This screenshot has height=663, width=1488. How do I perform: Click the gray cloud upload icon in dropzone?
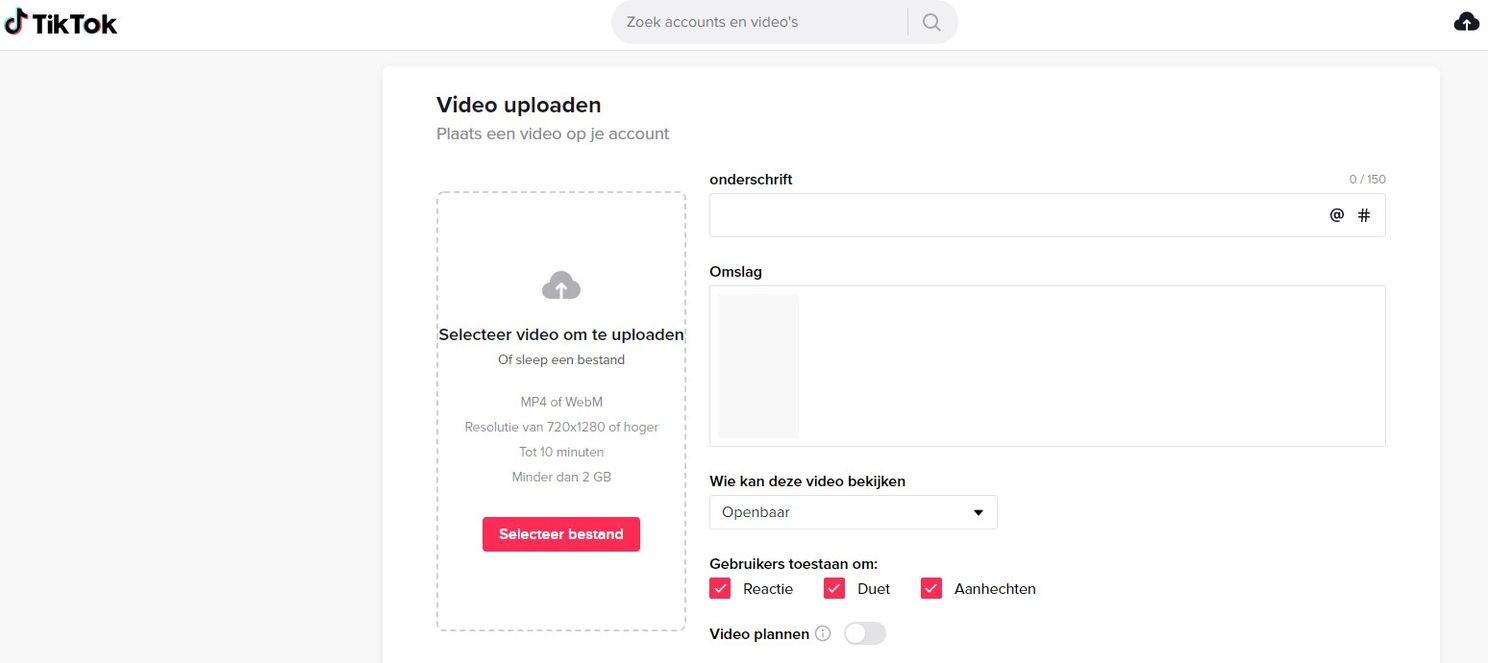(x=561, y=286)
